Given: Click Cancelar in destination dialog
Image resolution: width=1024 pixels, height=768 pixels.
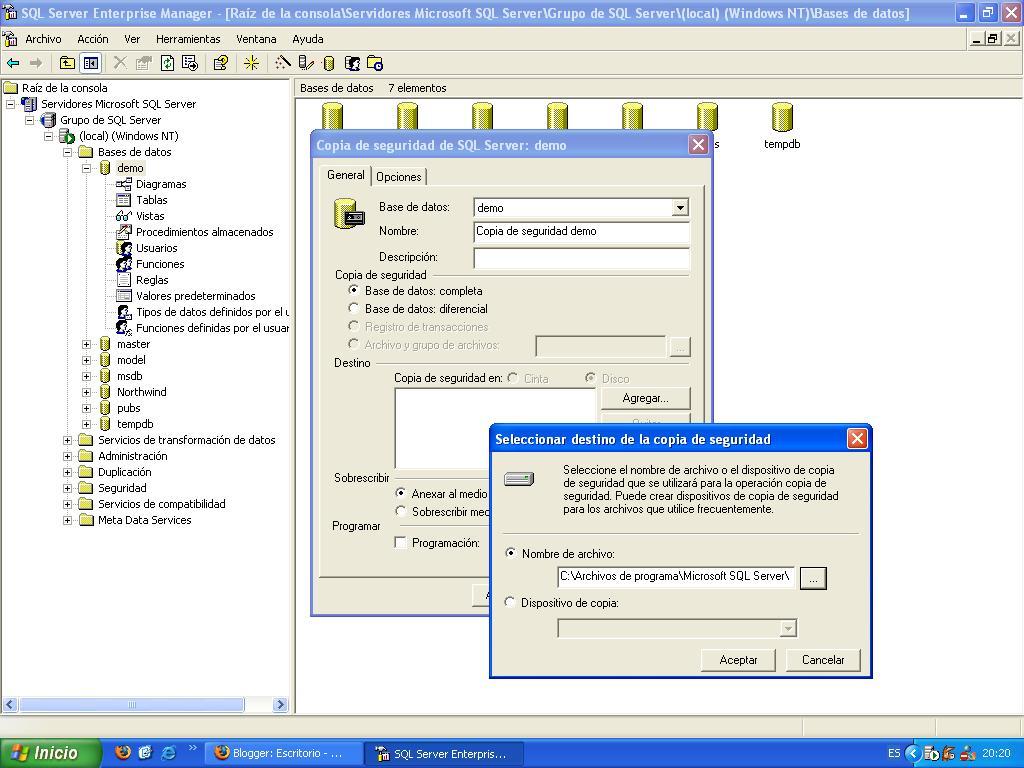Looking at the screenshot, I should pos(823,660).
